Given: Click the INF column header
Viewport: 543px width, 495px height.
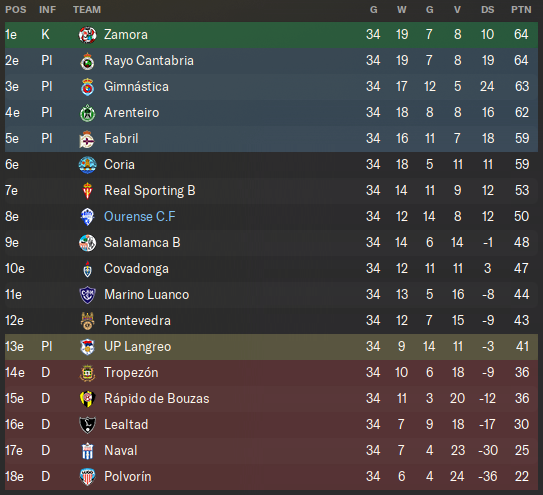Looking at the screenshot, I should [47, 10].
